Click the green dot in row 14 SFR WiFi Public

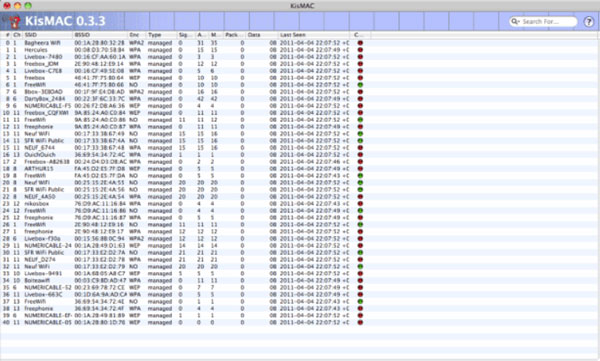[360, 140]
